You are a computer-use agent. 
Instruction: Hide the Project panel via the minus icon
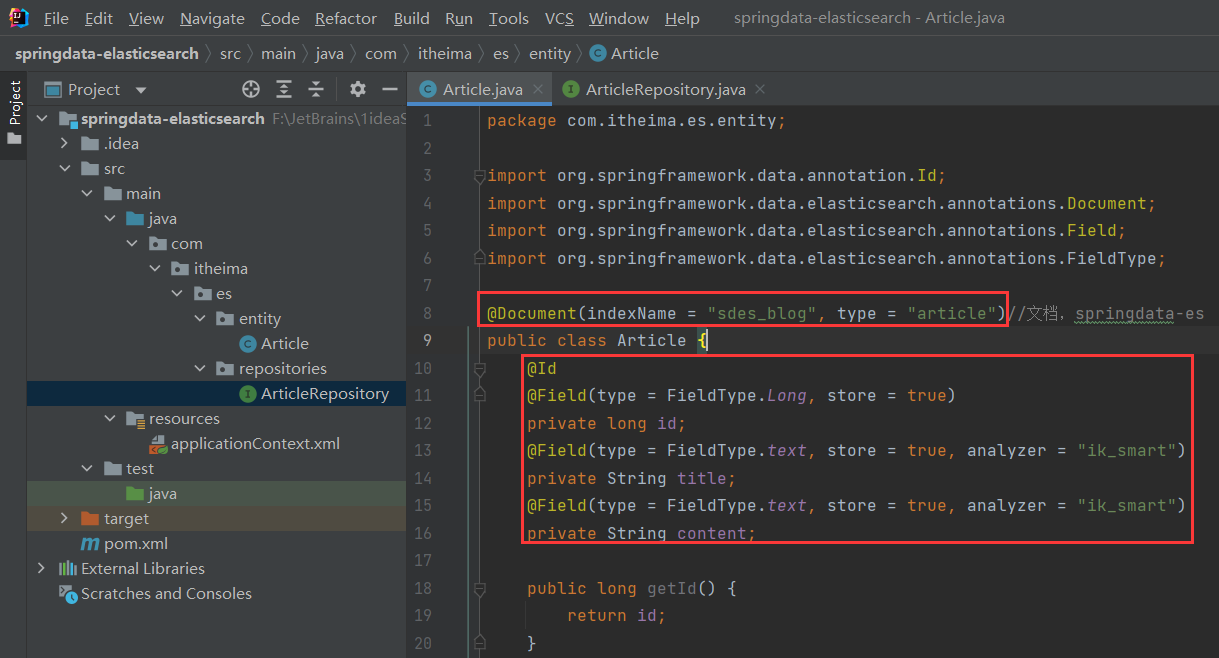click(390, 89)
